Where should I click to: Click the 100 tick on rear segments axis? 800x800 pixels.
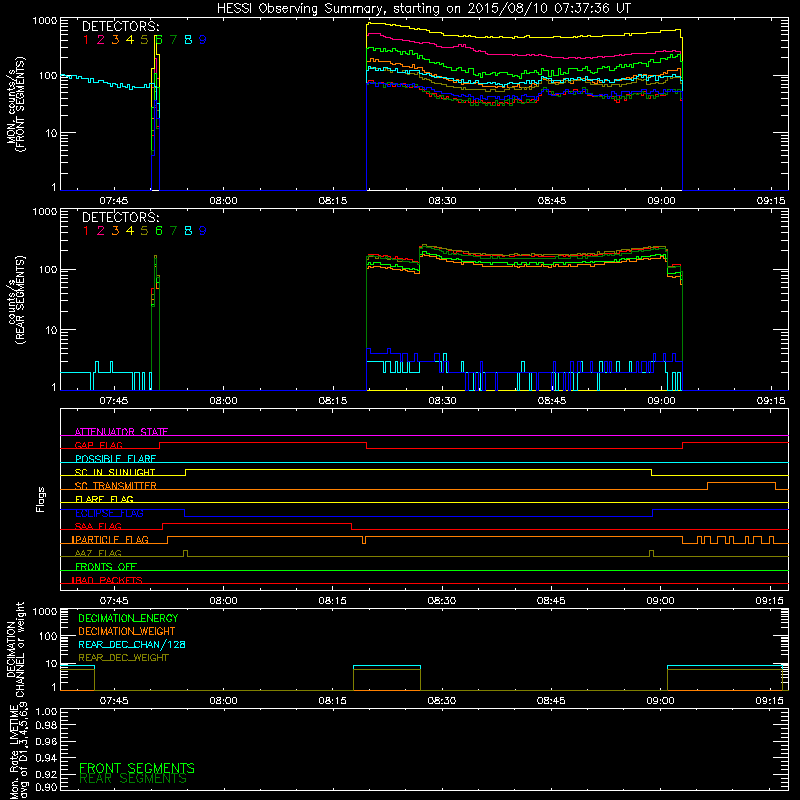point(47,269)
